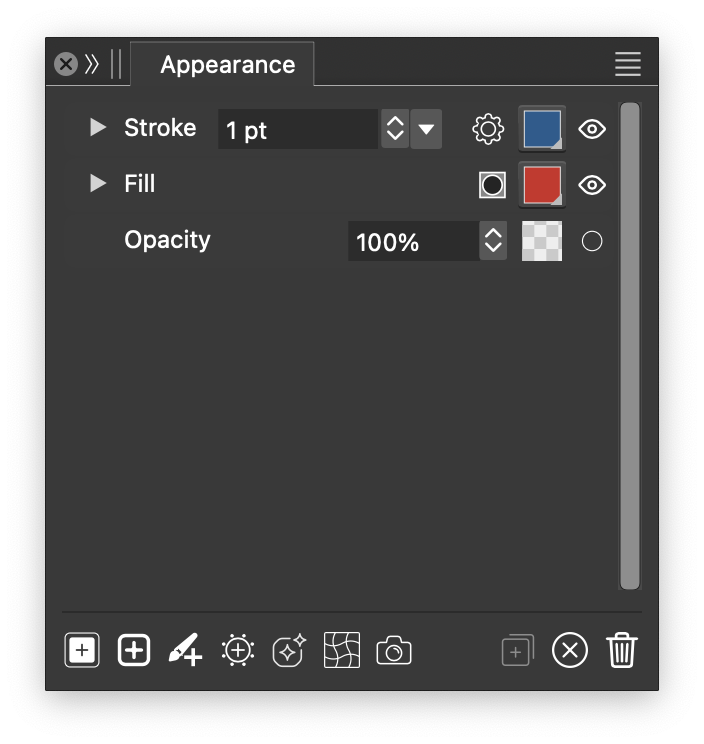Click the trash can delete icon
The image size is (704, 744).
click(x=621, y=651)
